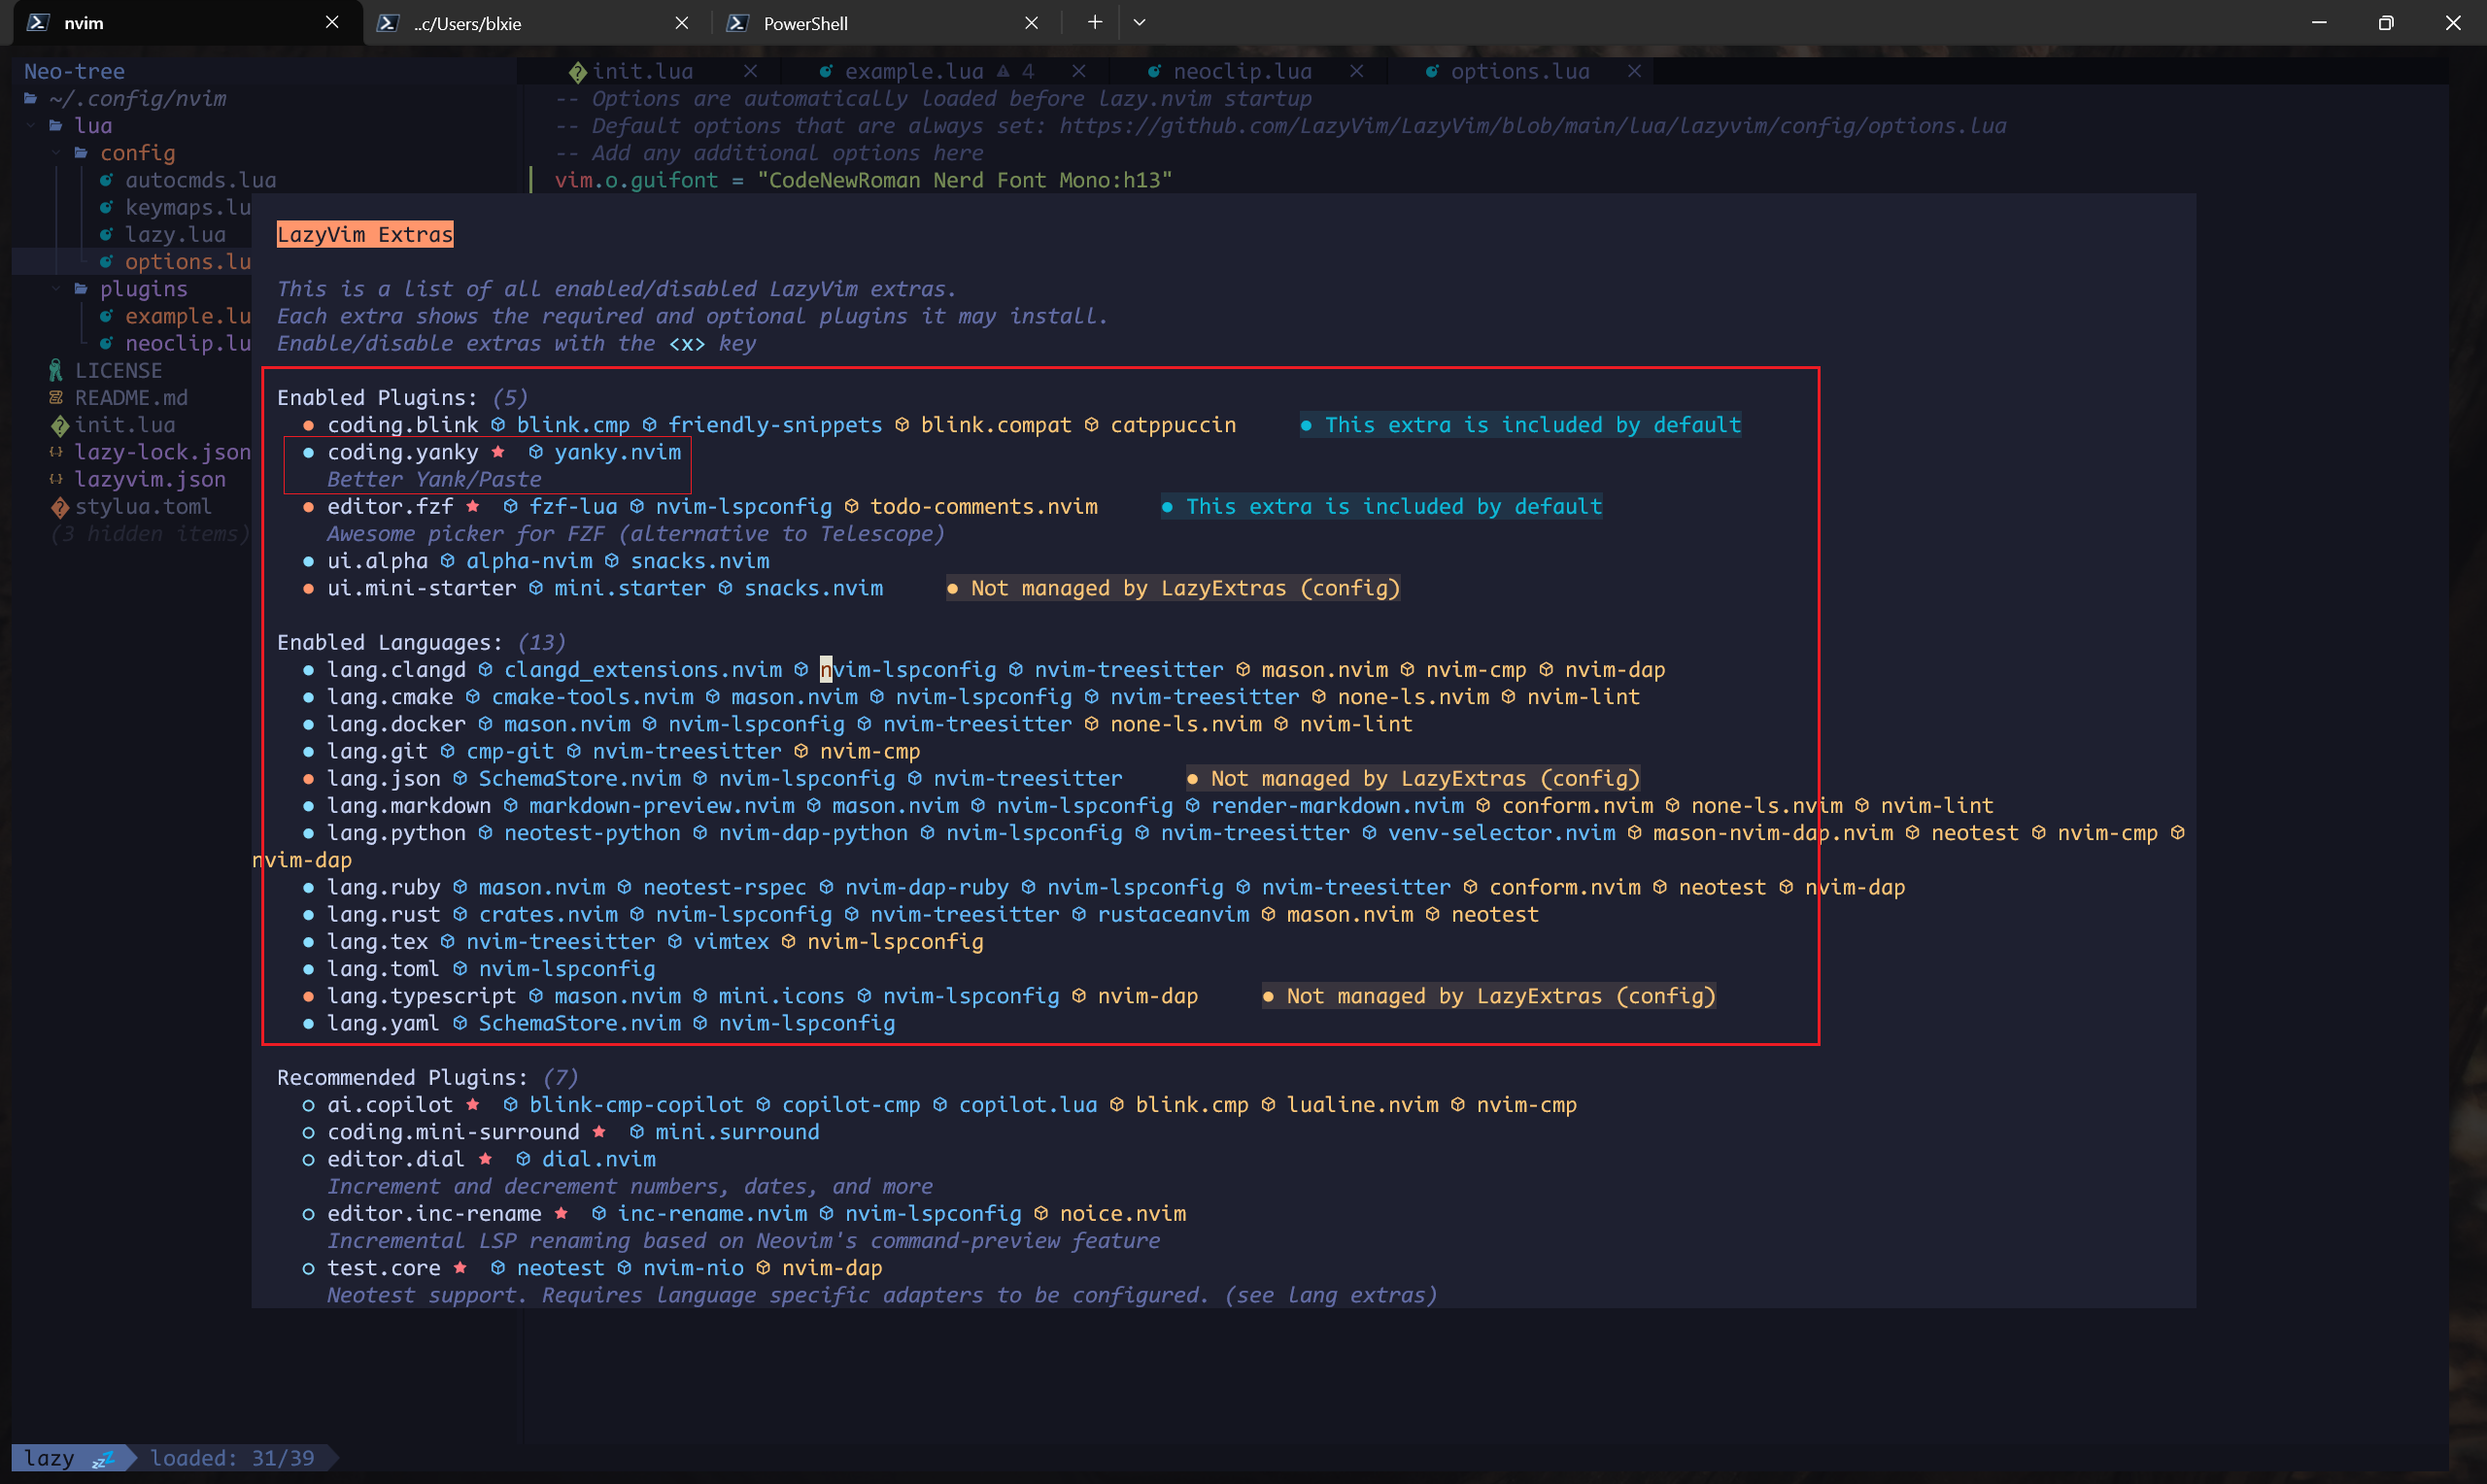2487x1484 pixels.
Task: Click the LazyVim Extras title badge
Action: (x=365, y=234)
